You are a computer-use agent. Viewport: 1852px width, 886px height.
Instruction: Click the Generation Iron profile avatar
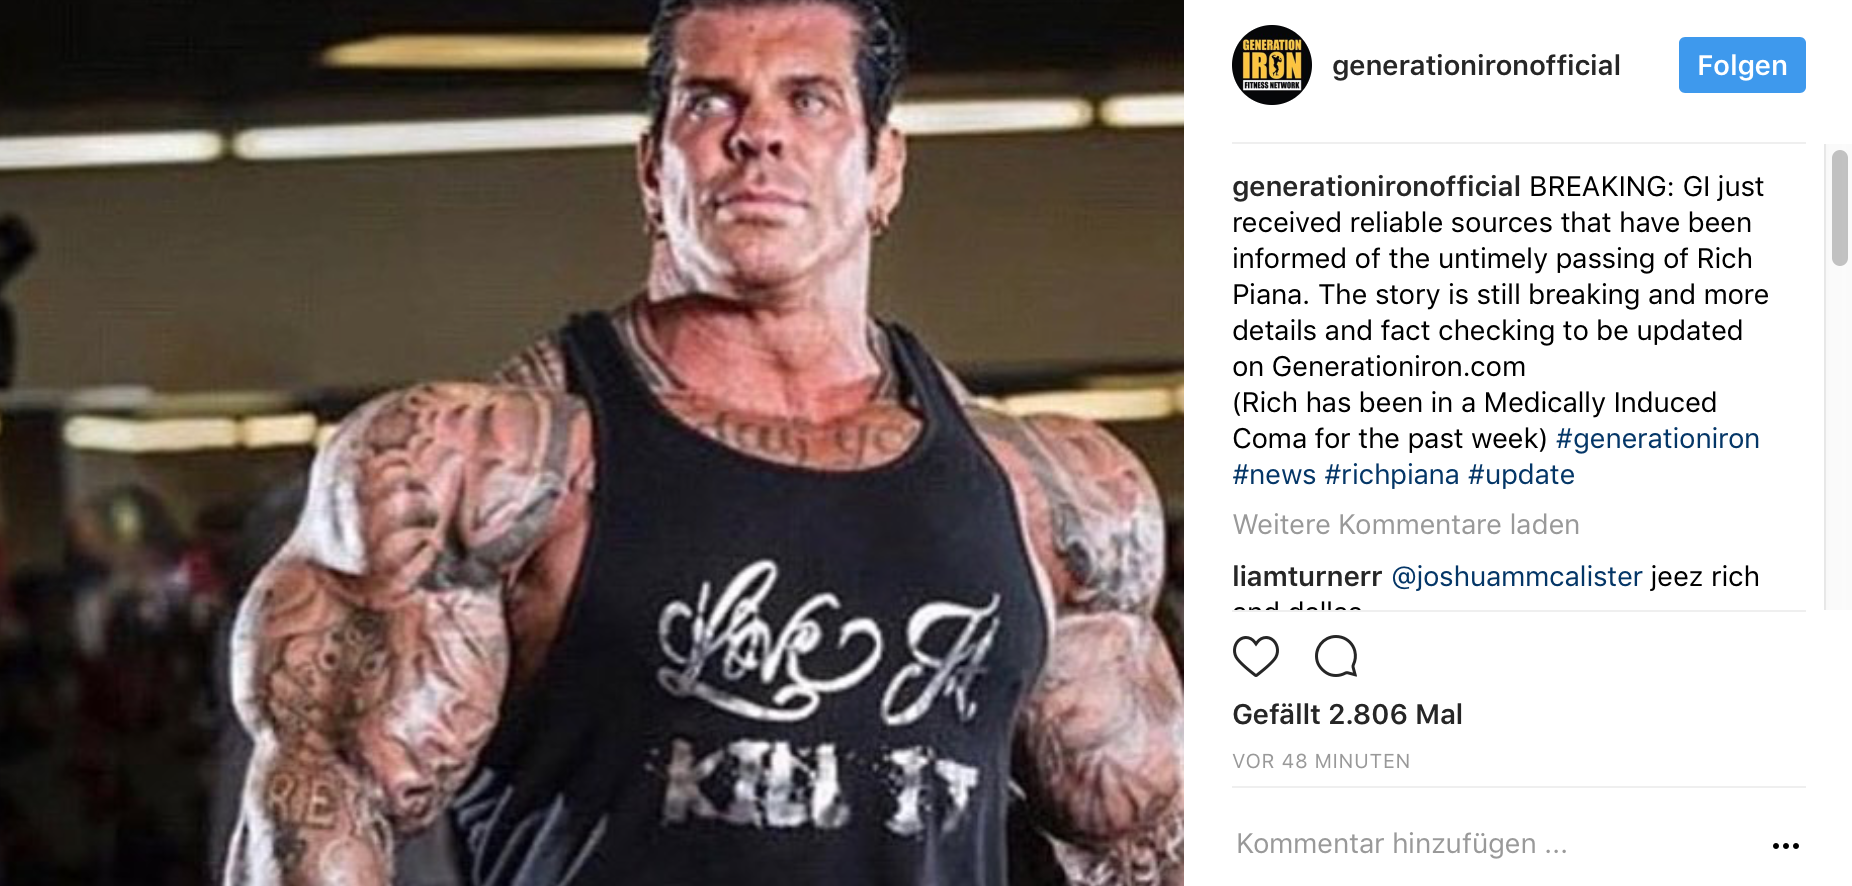(x=1271, y=65)
